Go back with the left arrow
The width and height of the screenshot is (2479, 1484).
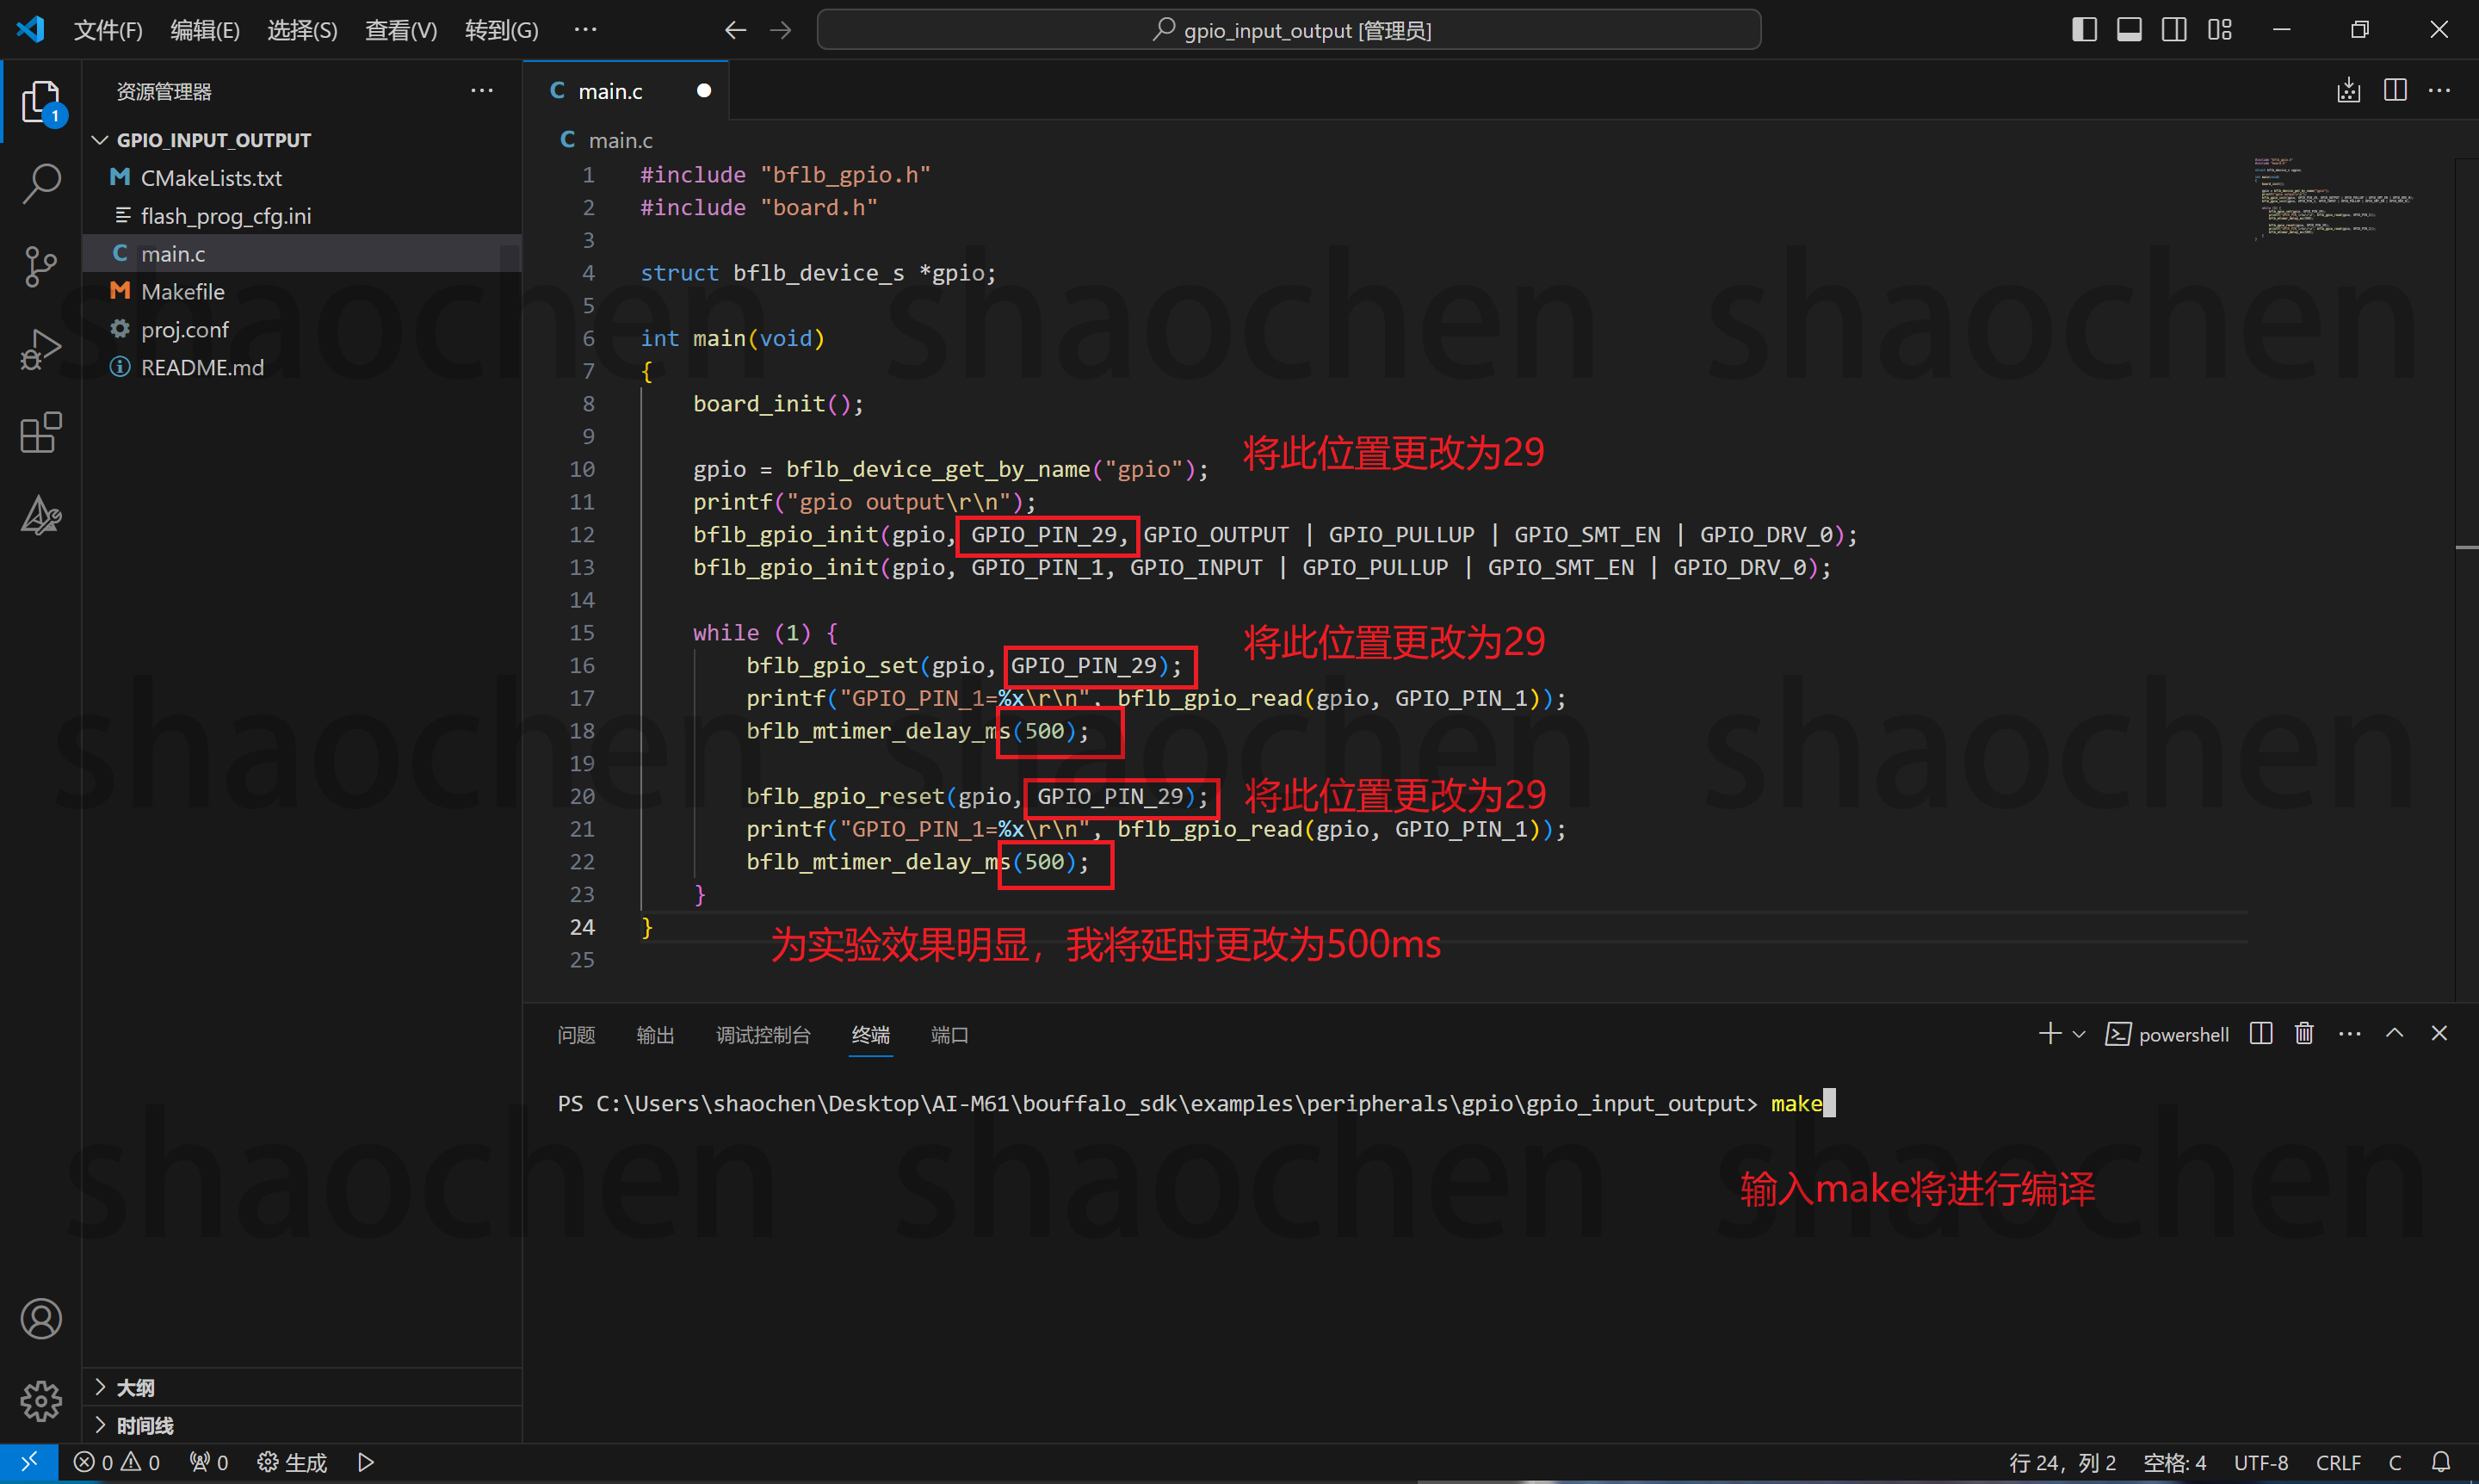(736, 30)
